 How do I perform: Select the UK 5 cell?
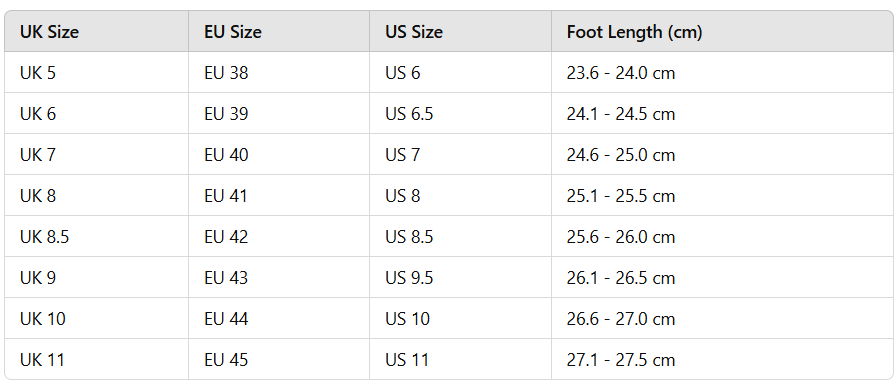pyautogui.click(x=96, y=72)
